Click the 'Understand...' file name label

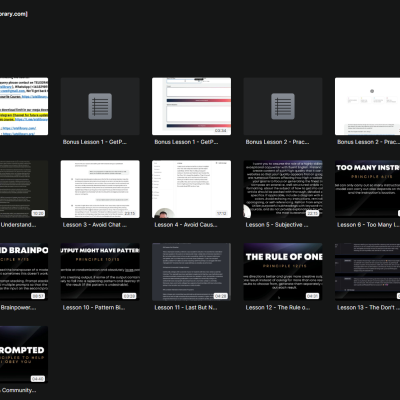coord(18,225)
